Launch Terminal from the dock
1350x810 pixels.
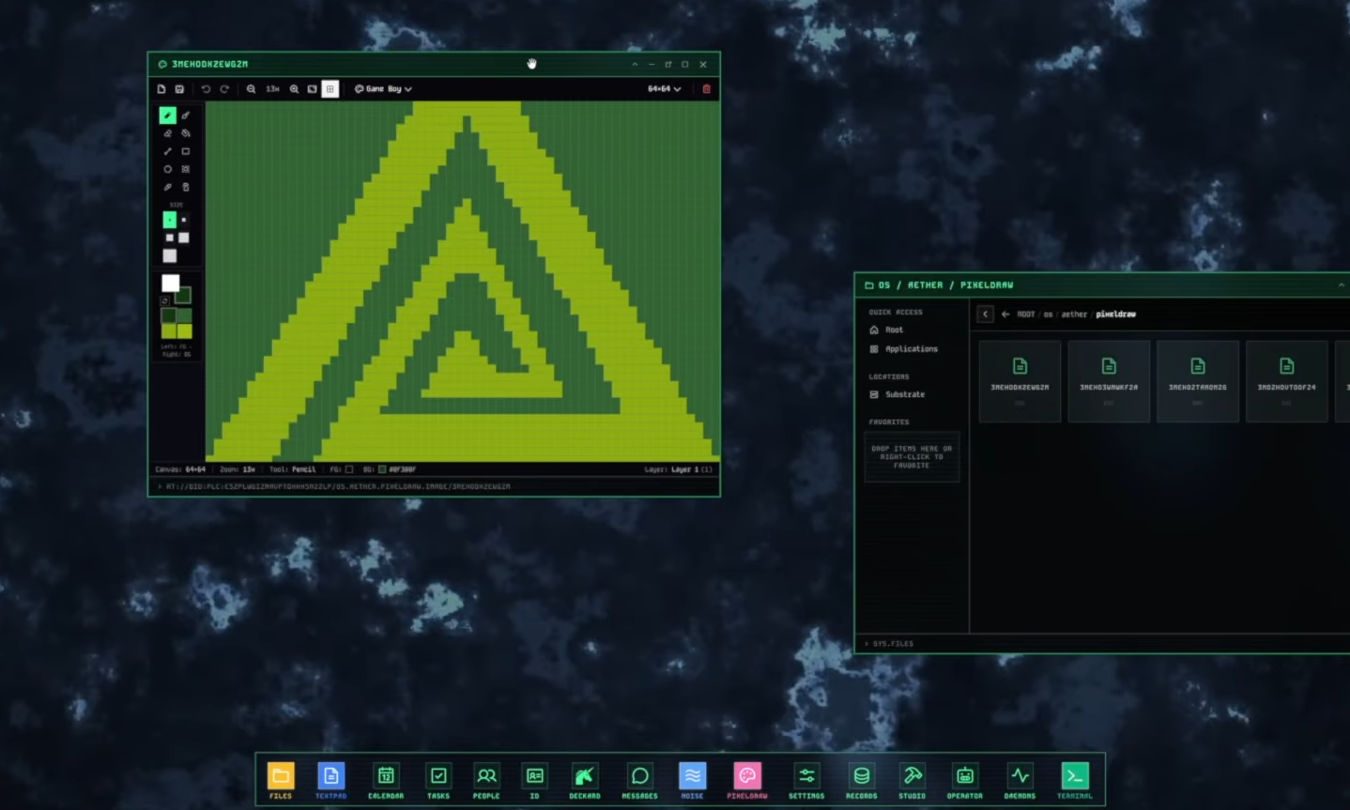coord(1075,780)
